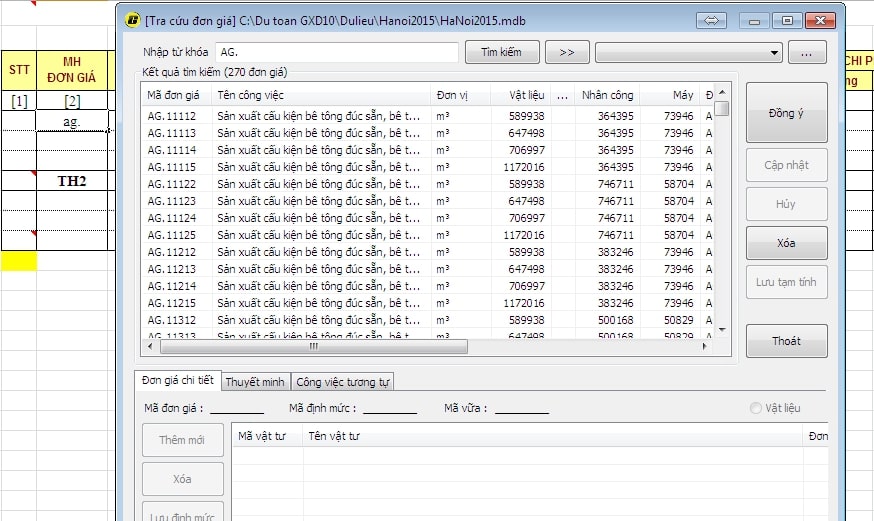Click the double-arrow title bar button
The image size is (874, 521).
(711, 19)
